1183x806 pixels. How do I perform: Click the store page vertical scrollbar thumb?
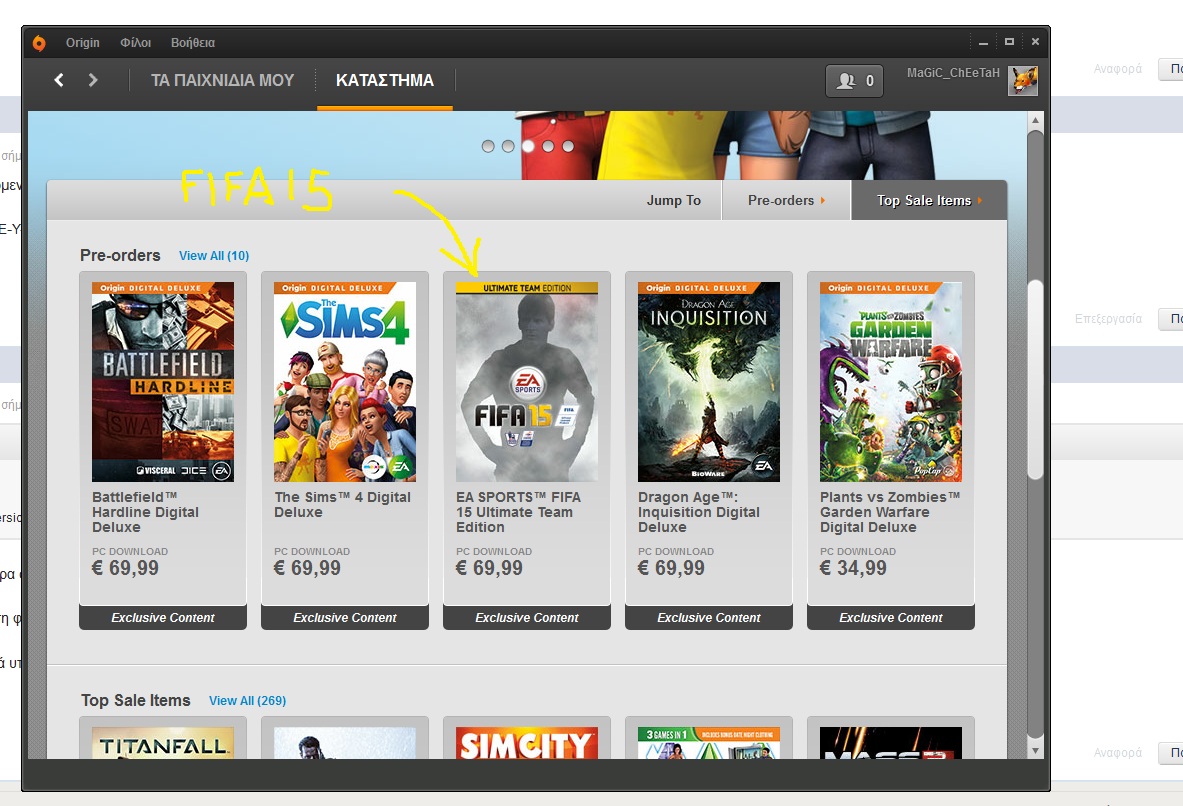coord(1036,380)
